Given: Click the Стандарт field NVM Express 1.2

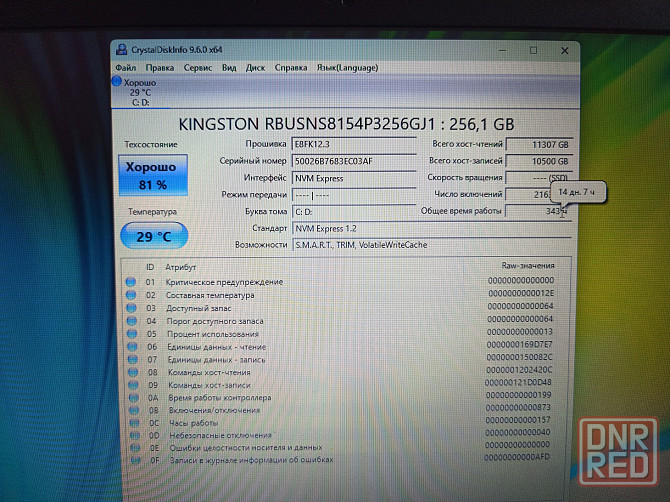Looking at the screenshot, I should click(x=432, y=229).
